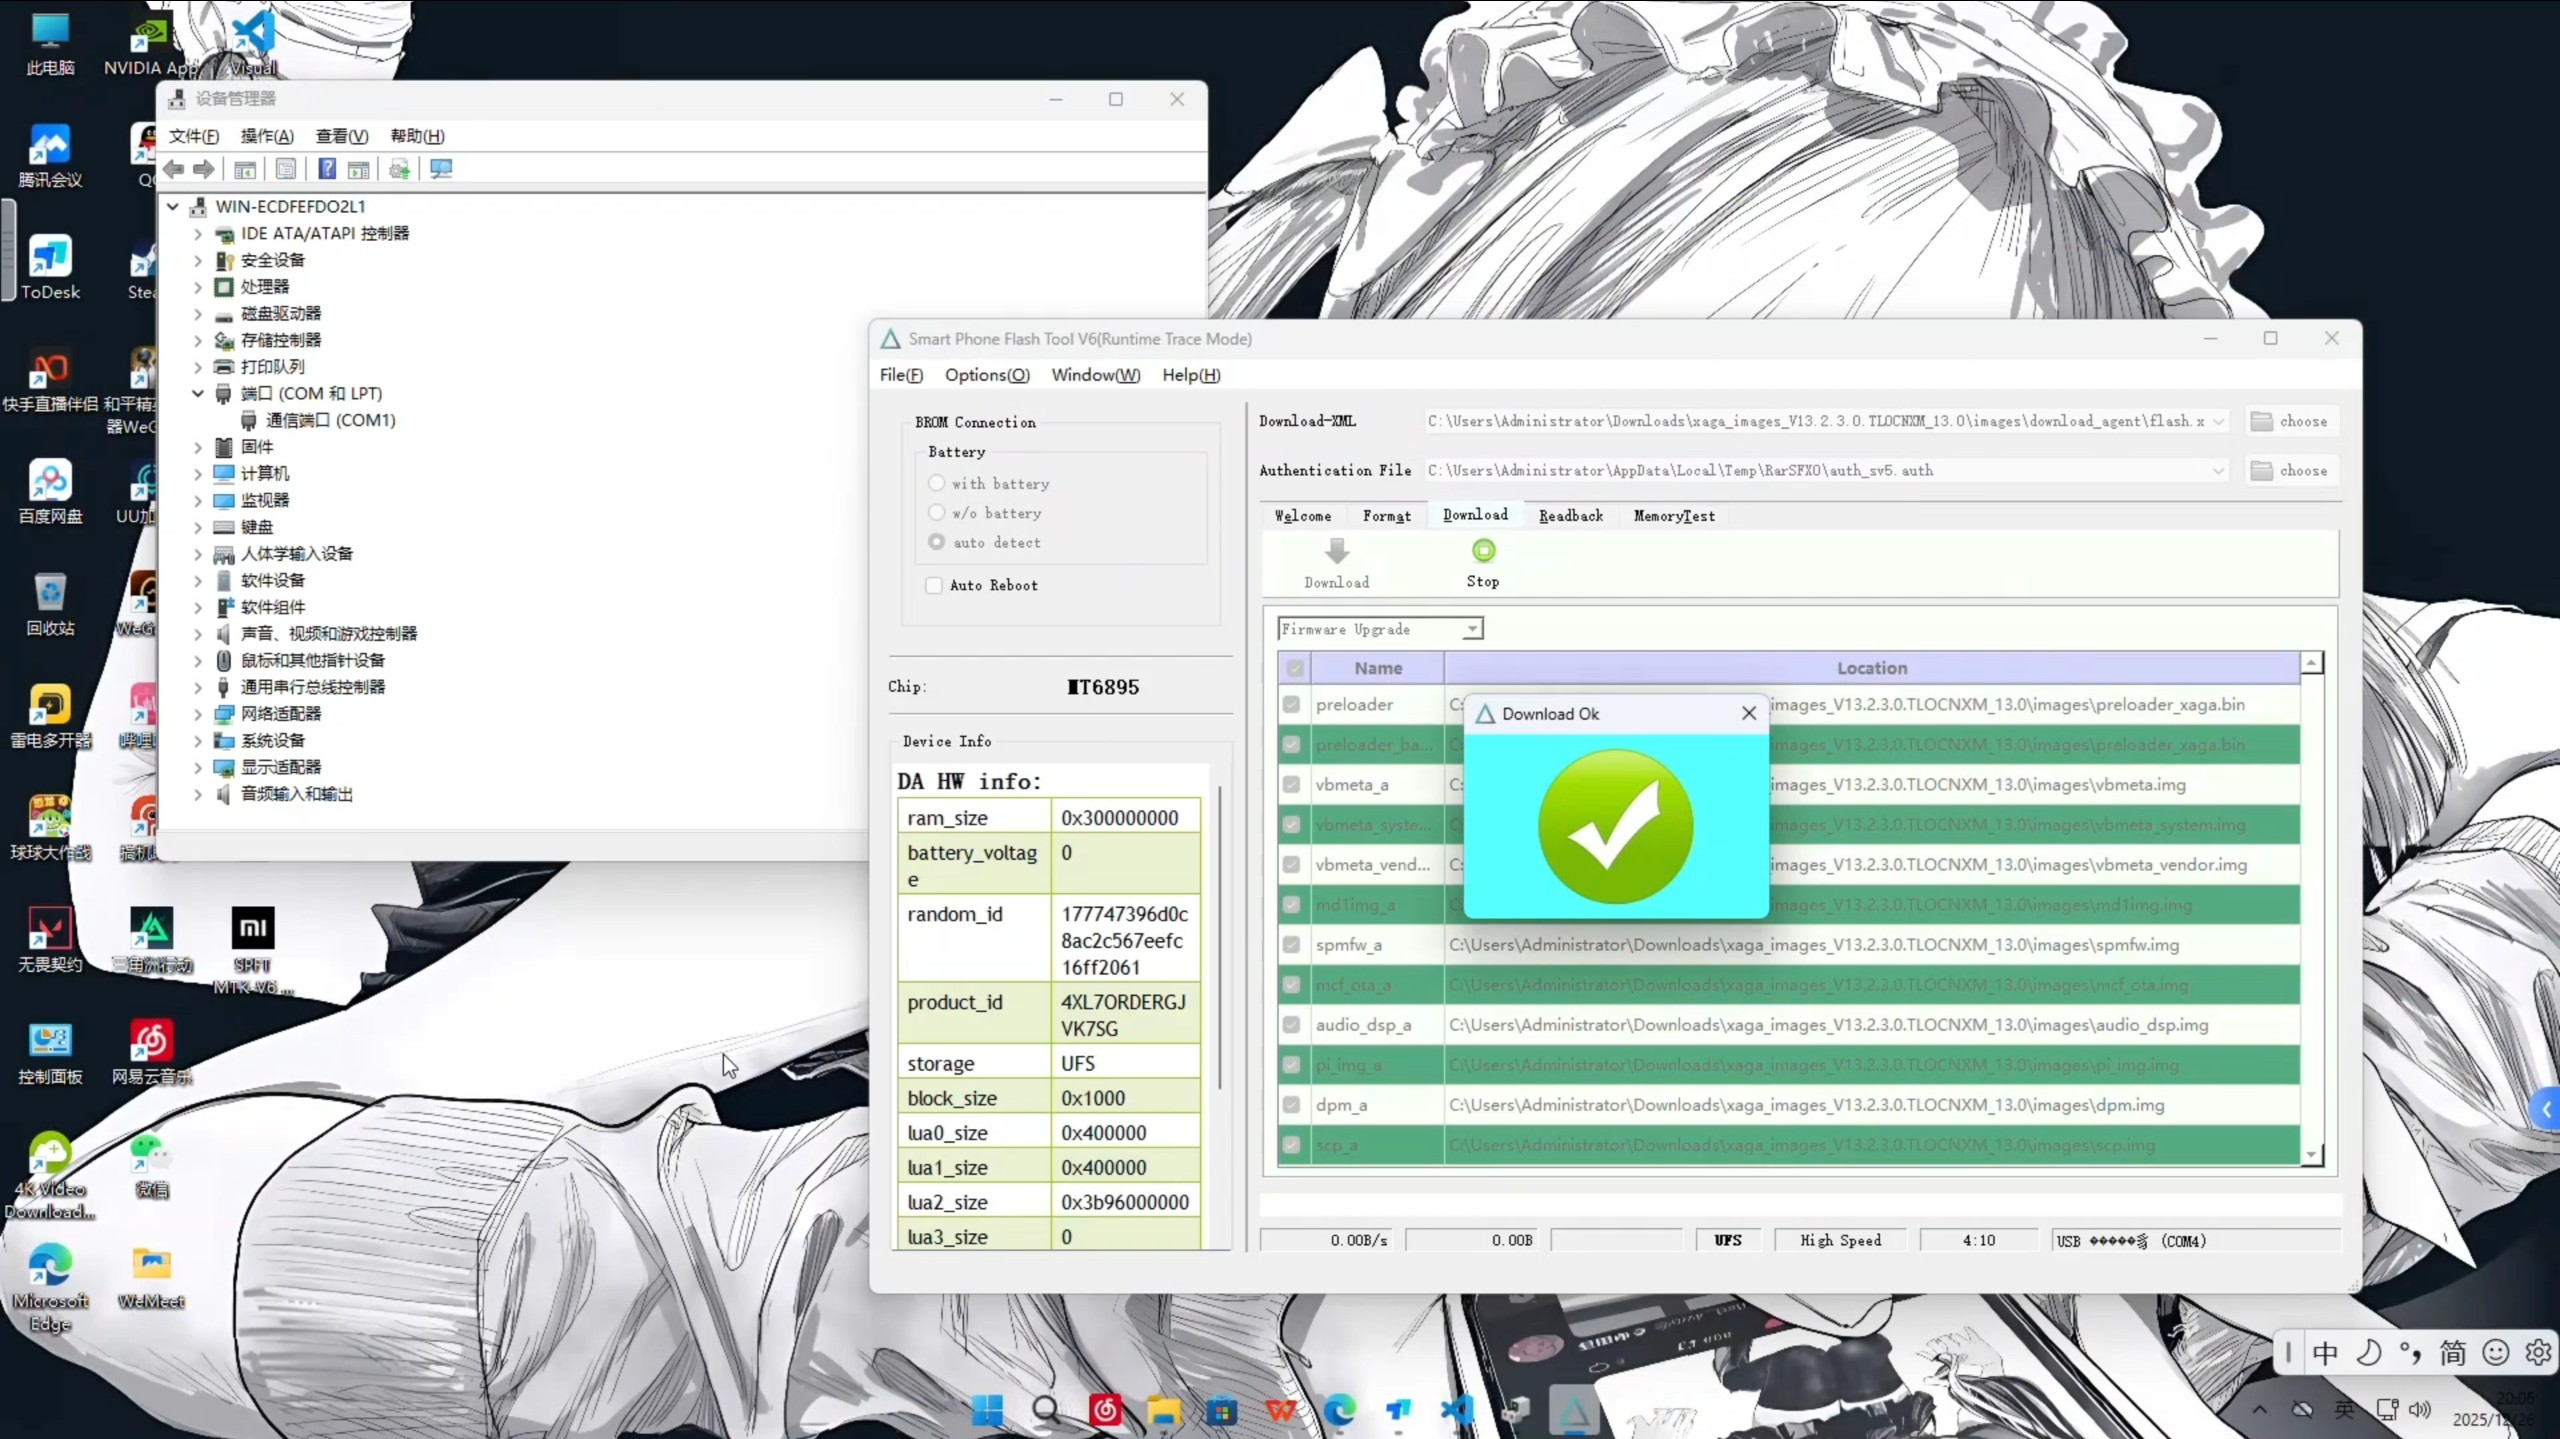Open Microsoft Edge from the taskbar
The image size is (2560, 1439).
1340,1411
